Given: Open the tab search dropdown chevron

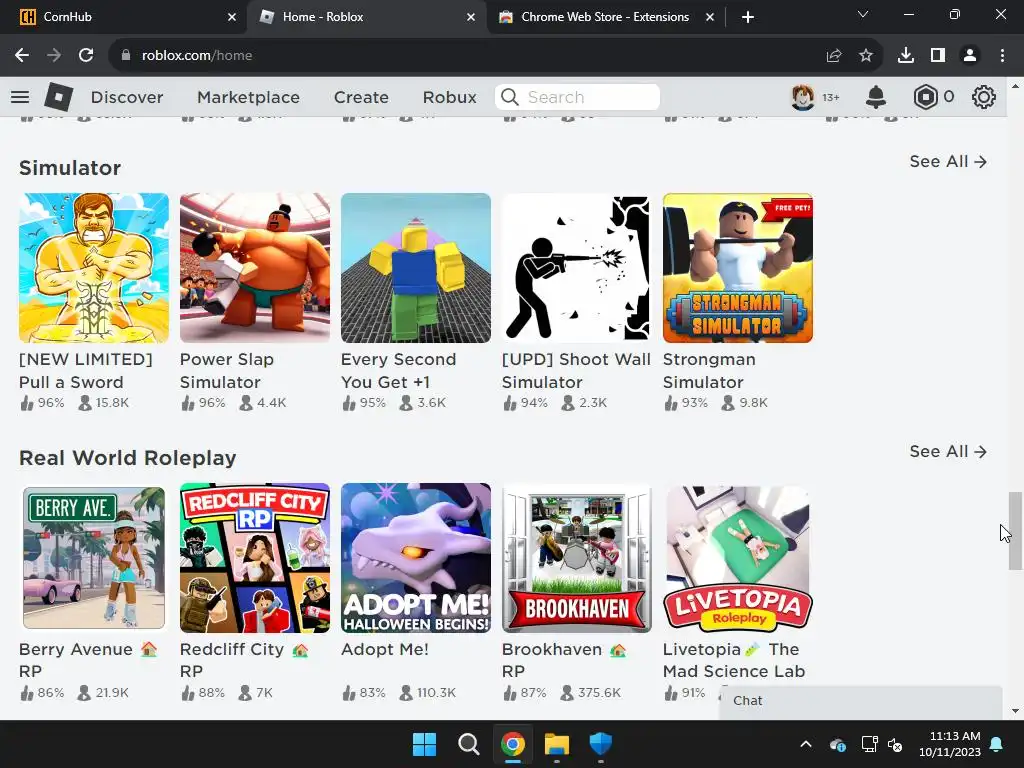Looking at the screenshot, I should (863, 14).
